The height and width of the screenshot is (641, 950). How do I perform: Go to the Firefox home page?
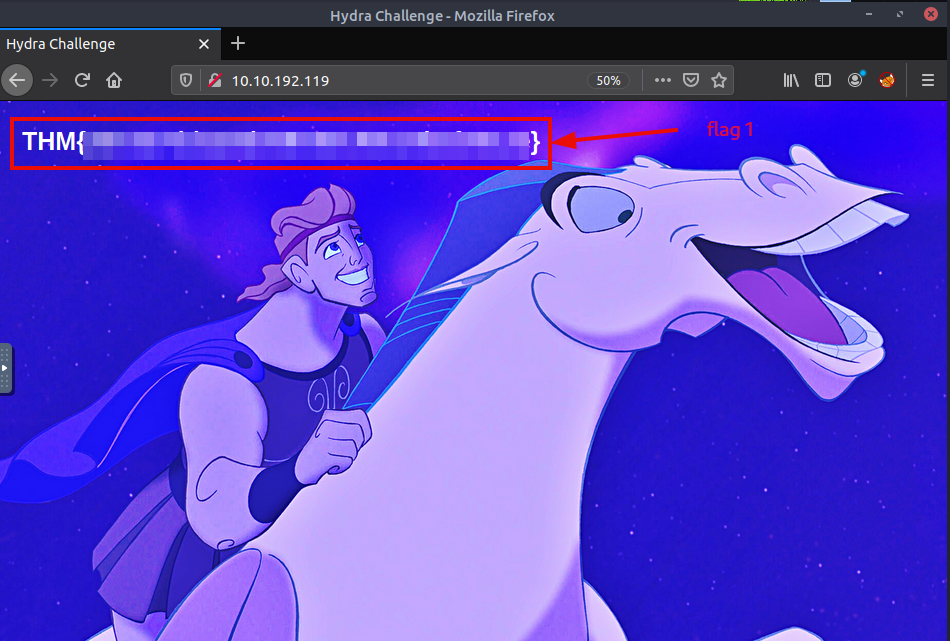tap(114, 80)
